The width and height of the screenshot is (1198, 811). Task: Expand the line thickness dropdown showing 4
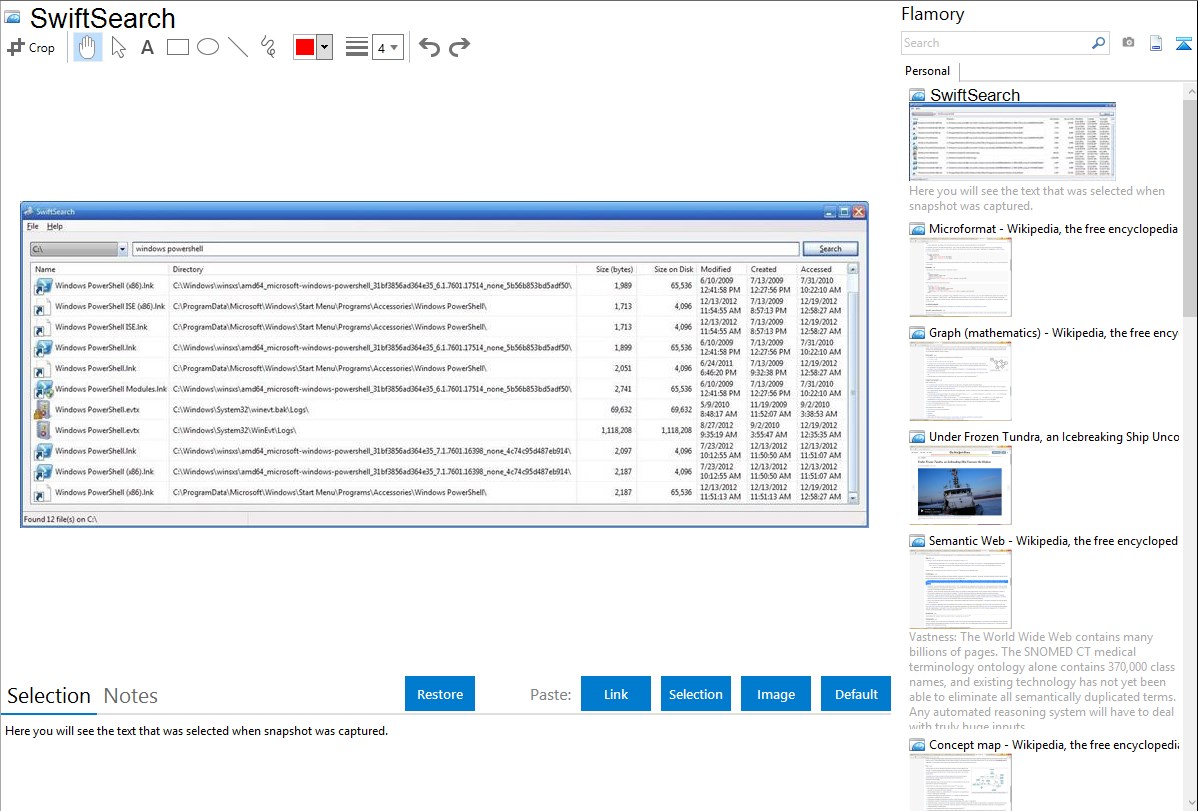394,48
